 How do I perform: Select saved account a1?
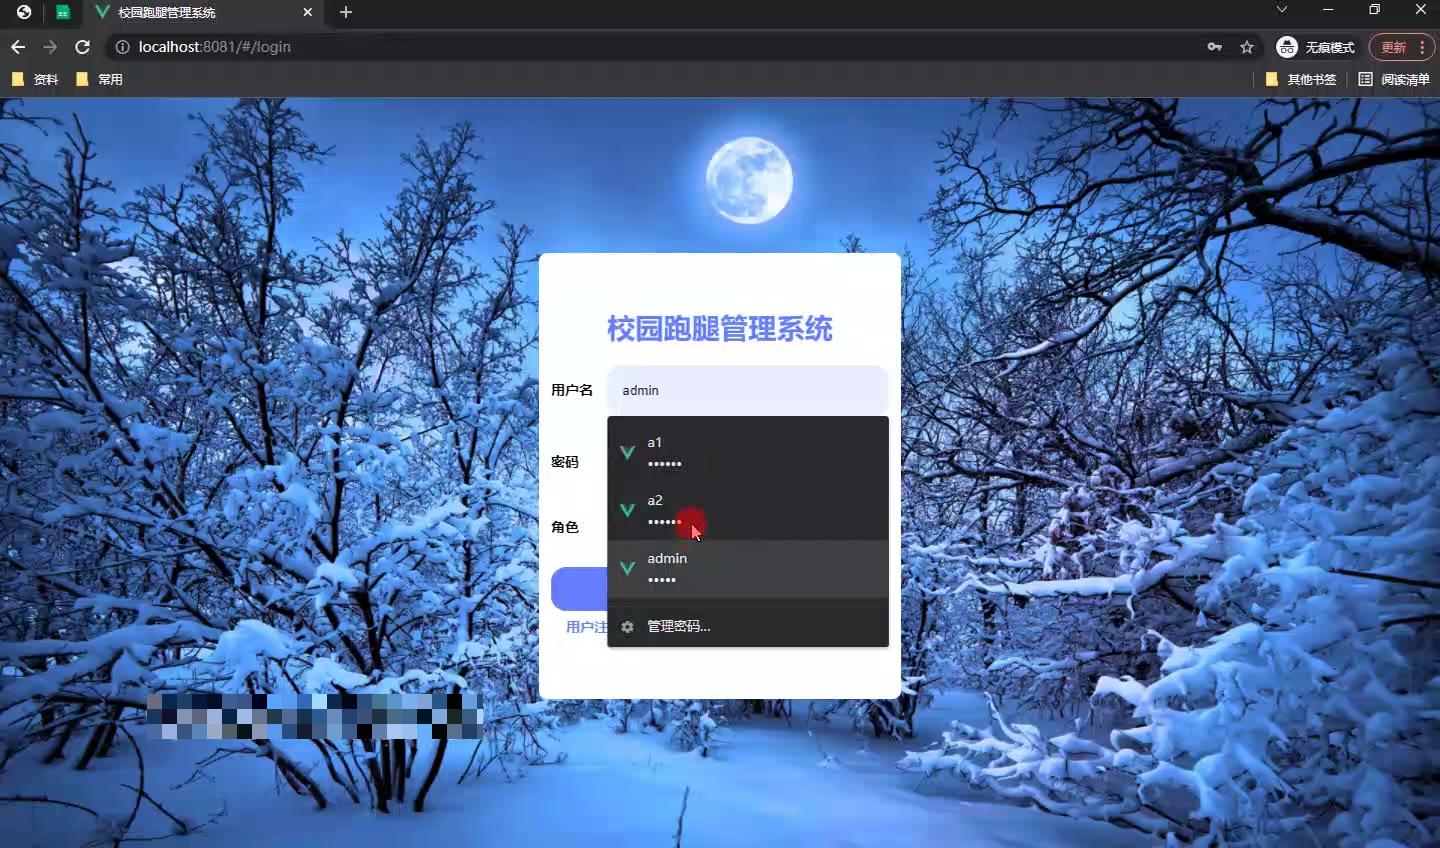point(748,453)
